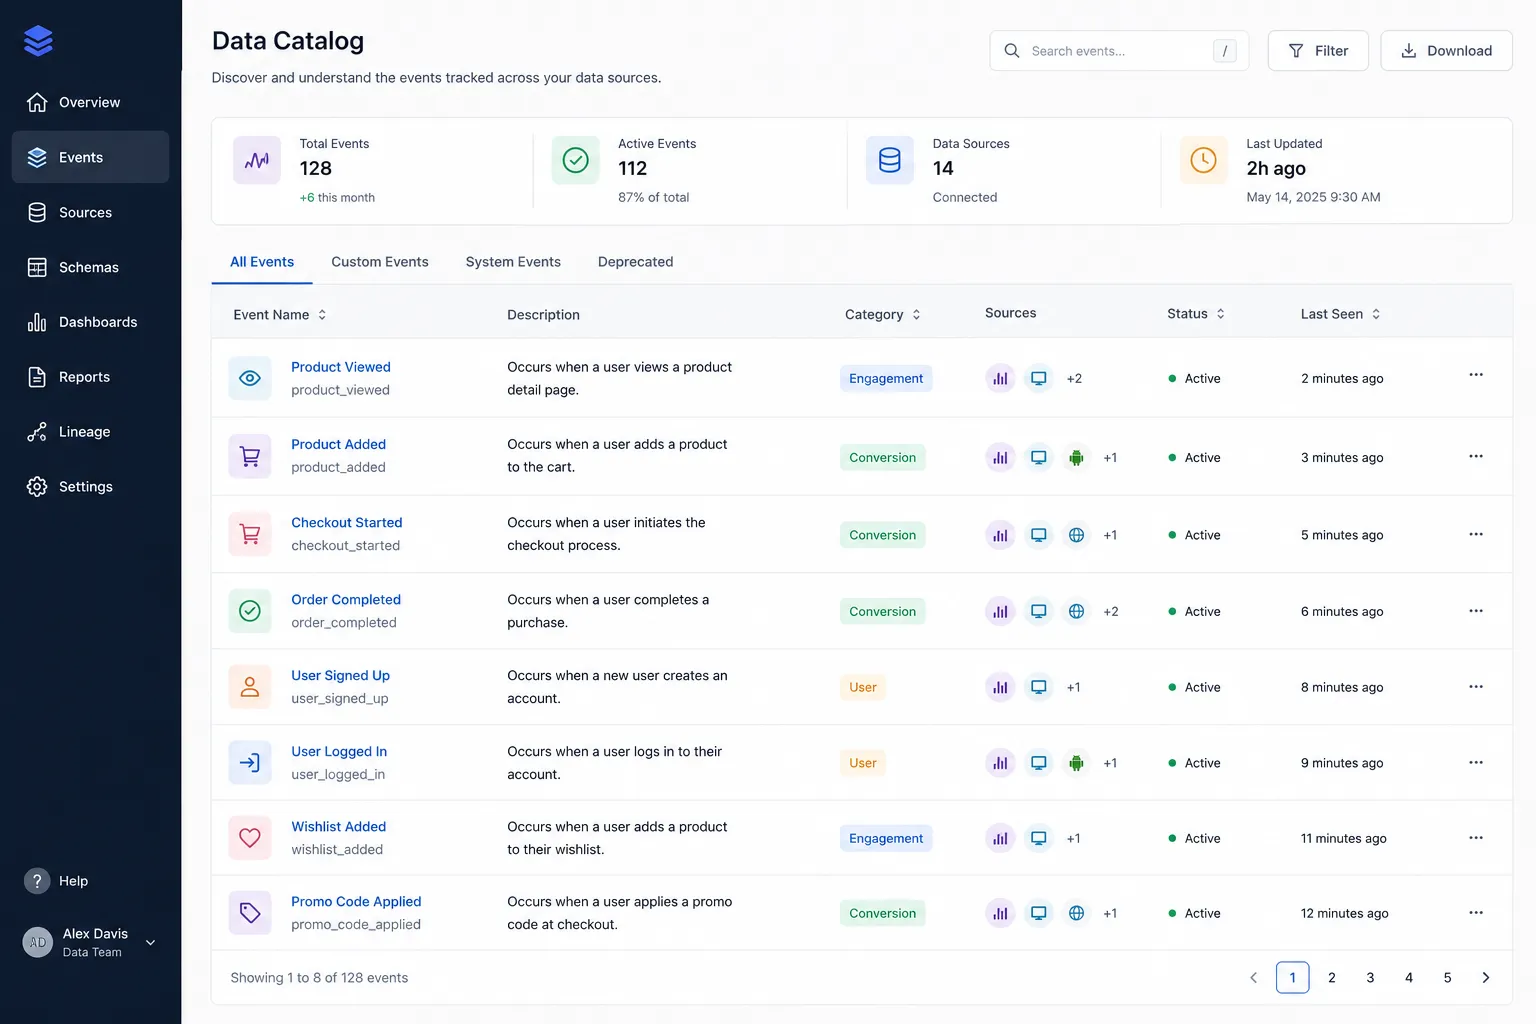
Task: Go to page 3 of events
Action: coord(1370,978)
